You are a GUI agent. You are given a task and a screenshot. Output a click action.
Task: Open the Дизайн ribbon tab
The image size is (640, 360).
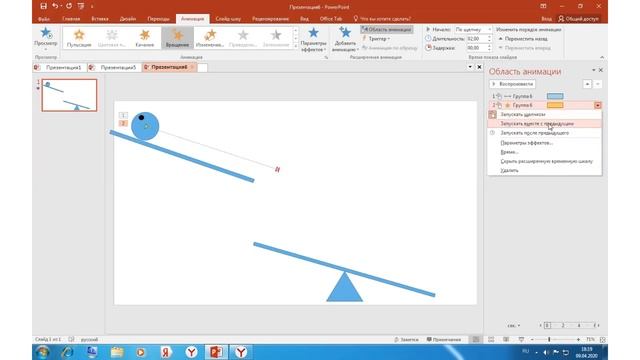coord(128,19)
